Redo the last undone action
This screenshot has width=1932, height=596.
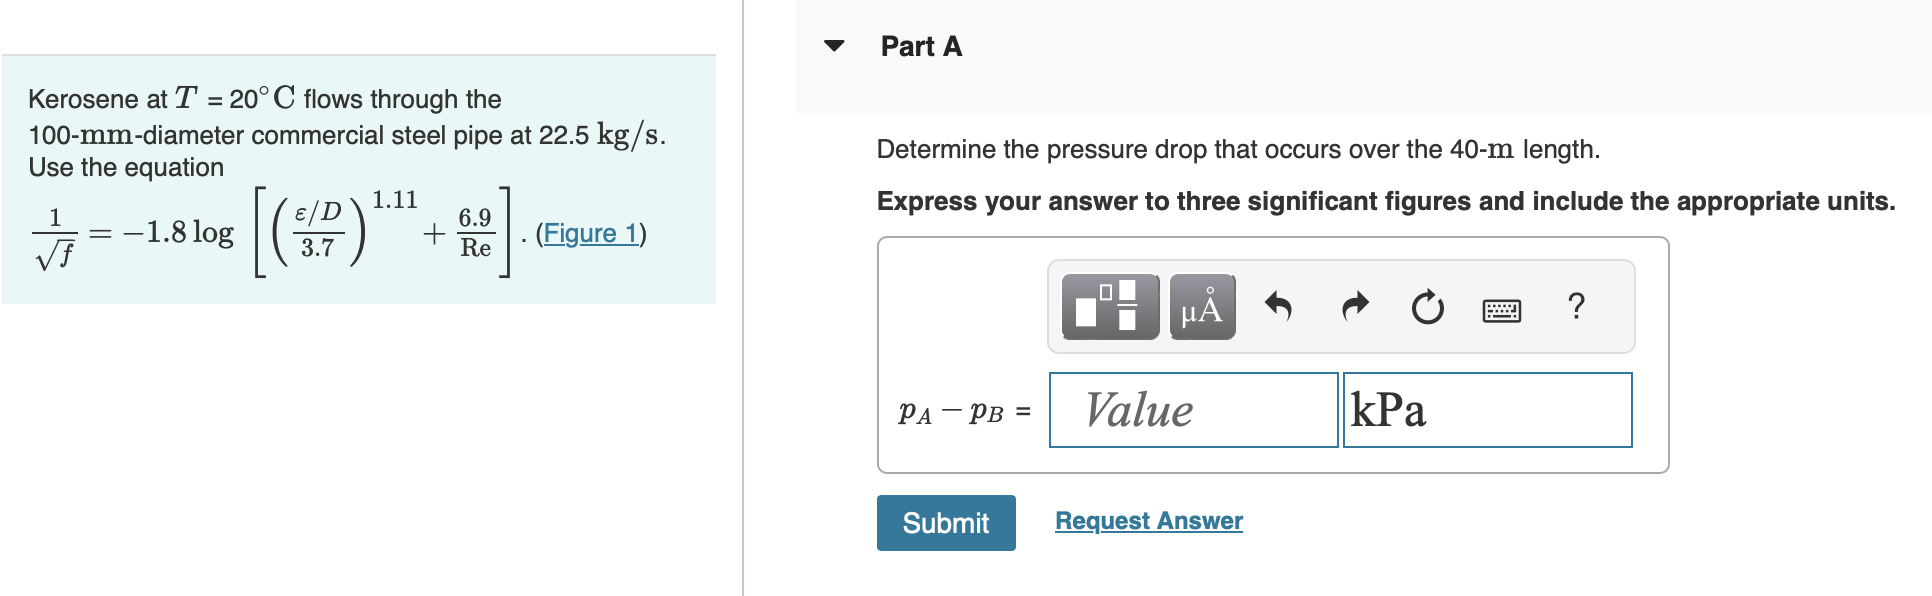click(x=1354, y=308)
